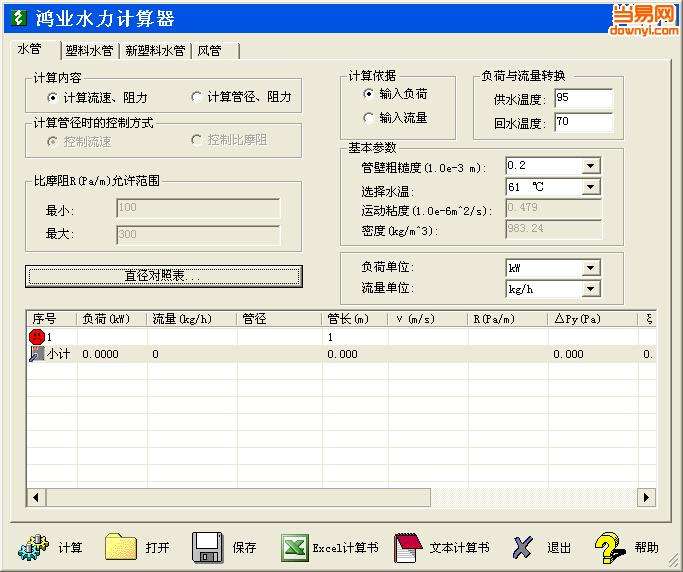The width and height of the screenshot is (683, 572).
Task: Switch to the 塑料水管 tab
Action: tap(90, 51)
